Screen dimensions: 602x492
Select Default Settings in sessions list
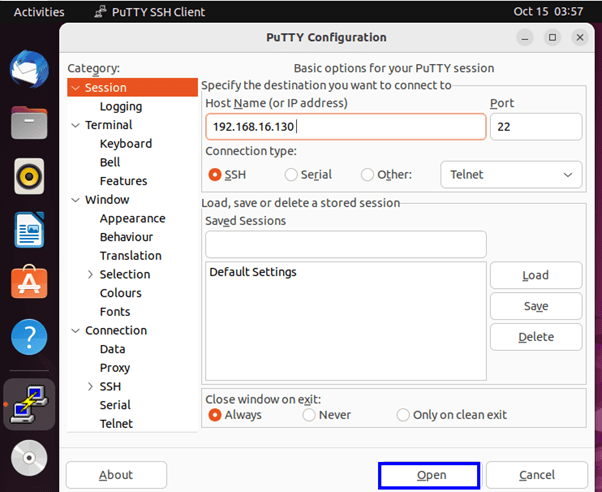[x=253, y=272]
